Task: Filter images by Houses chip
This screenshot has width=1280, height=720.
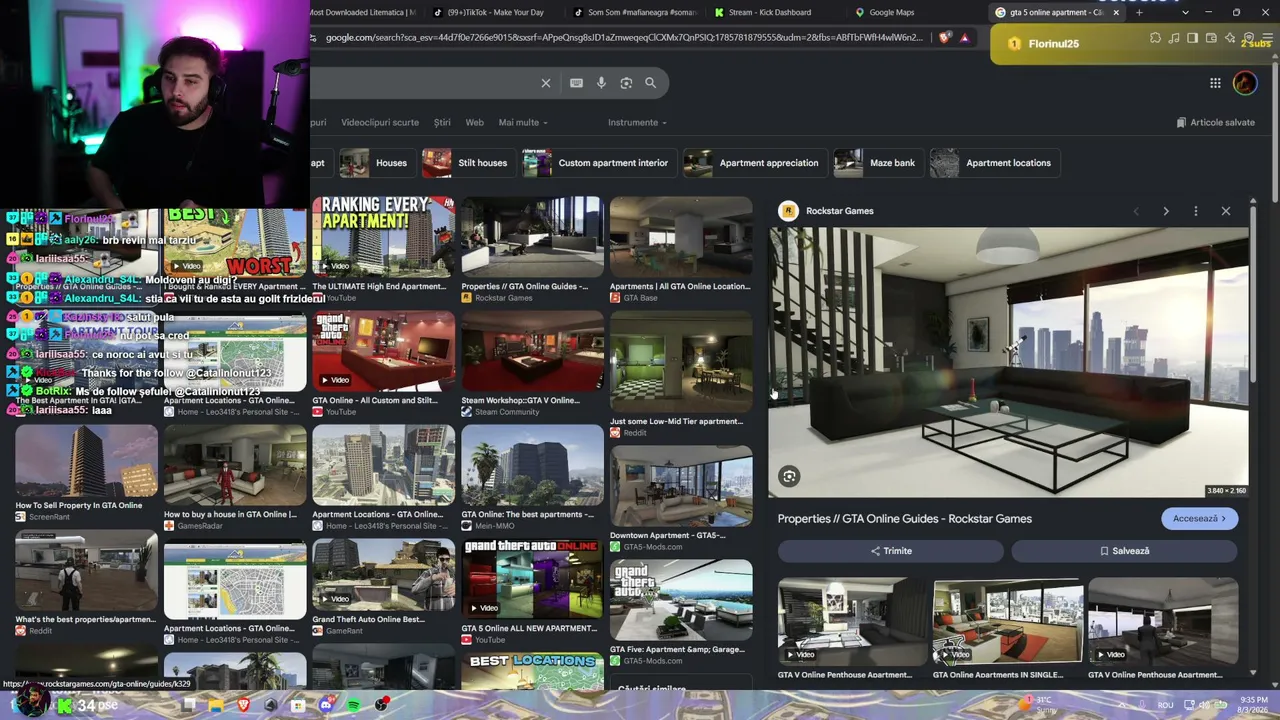Action: pyautogui.click(x=376, y=163)
